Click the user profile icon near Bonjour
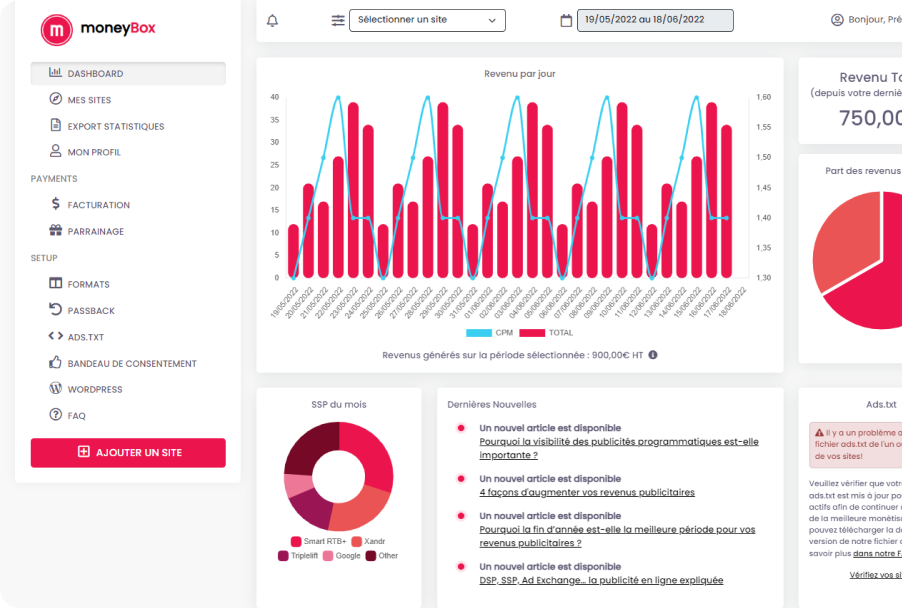This screenshot has width=902, height=608. tap(837, 20)
